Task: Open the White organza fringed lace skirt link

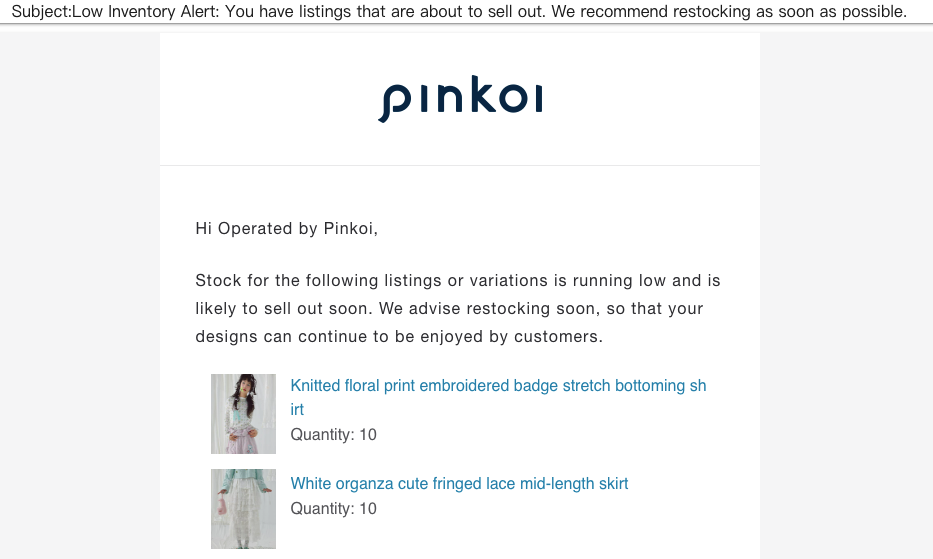Action: click(x=459, y=483)
